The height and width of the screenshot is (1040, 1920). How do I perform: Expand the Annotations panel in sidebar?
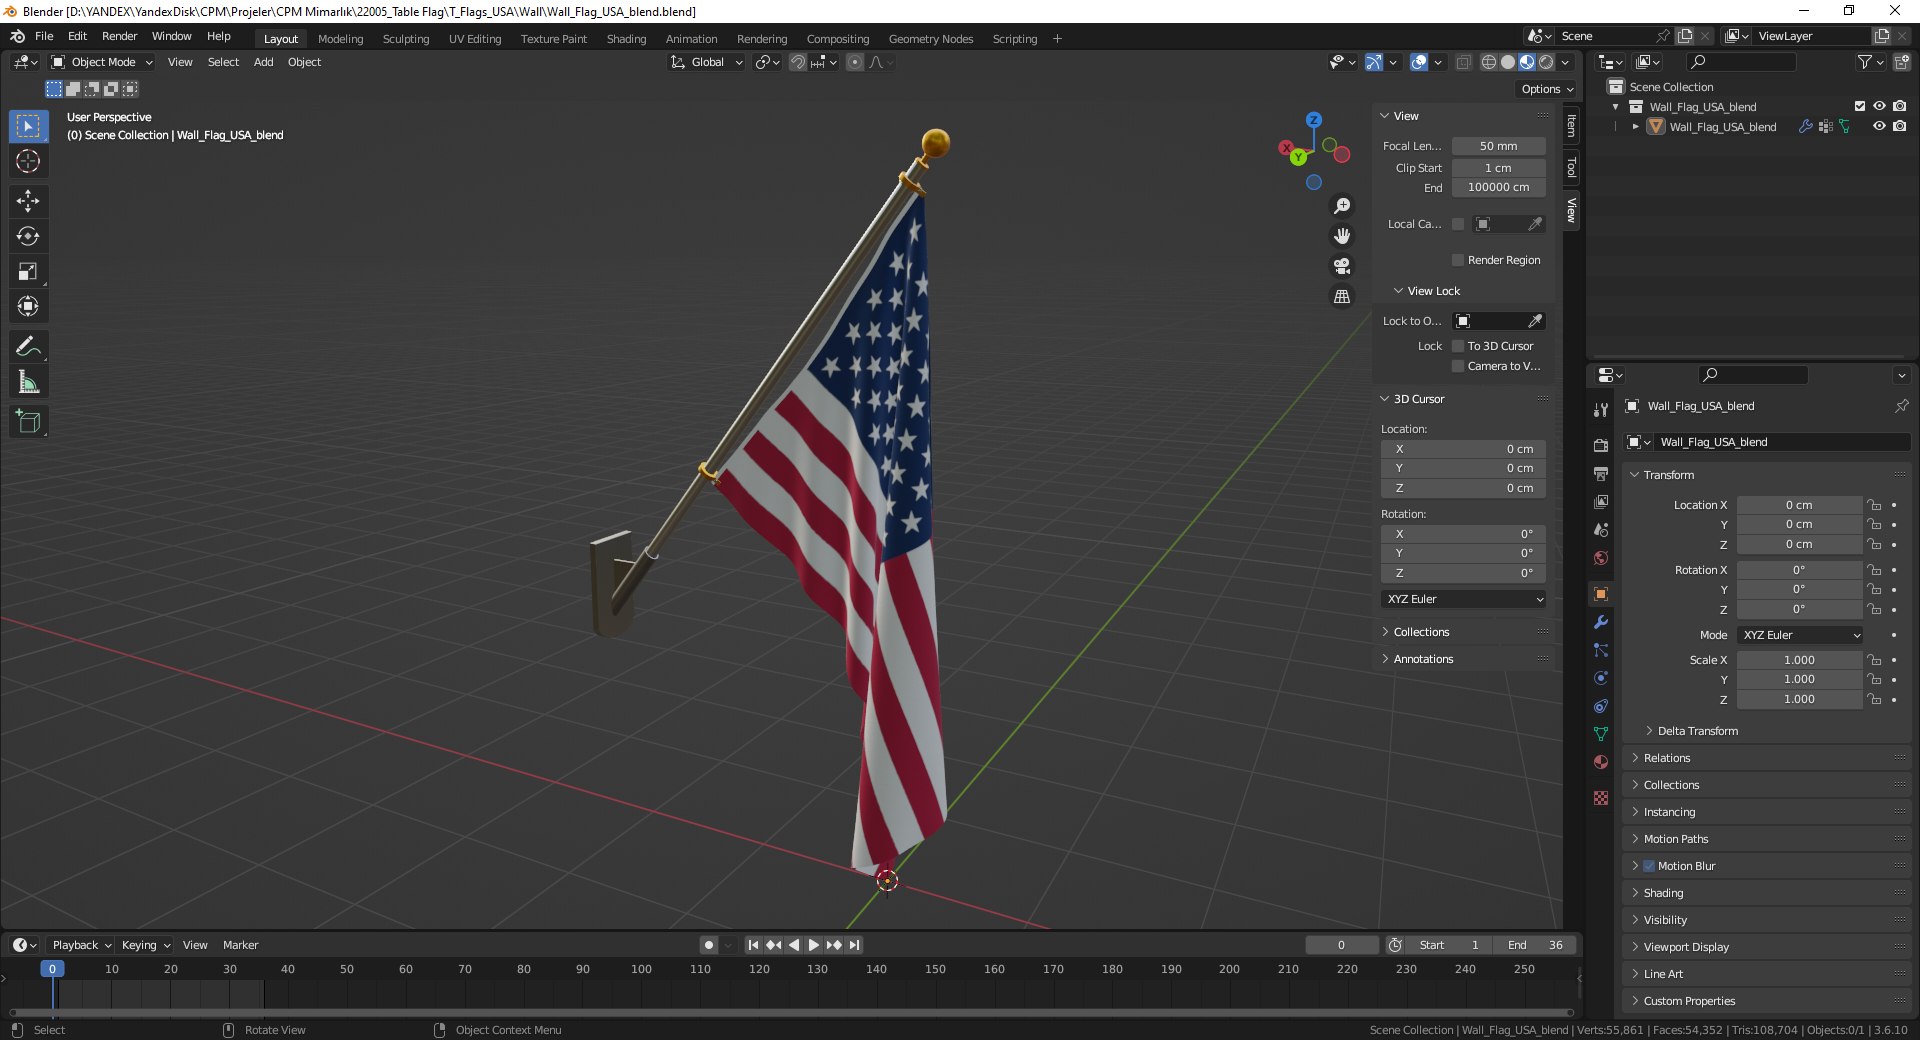[x=1423, y=659]
